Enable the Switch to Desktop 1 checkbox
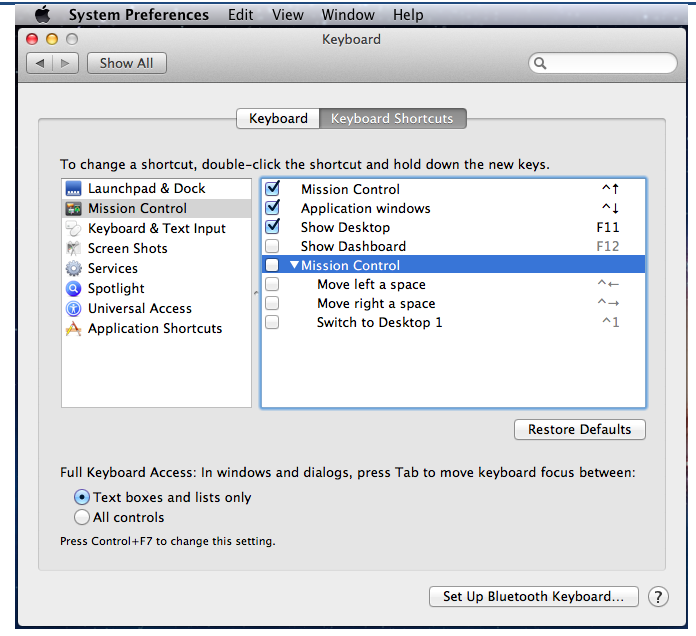Screen dimensions: 696x636 coord(272,322)
